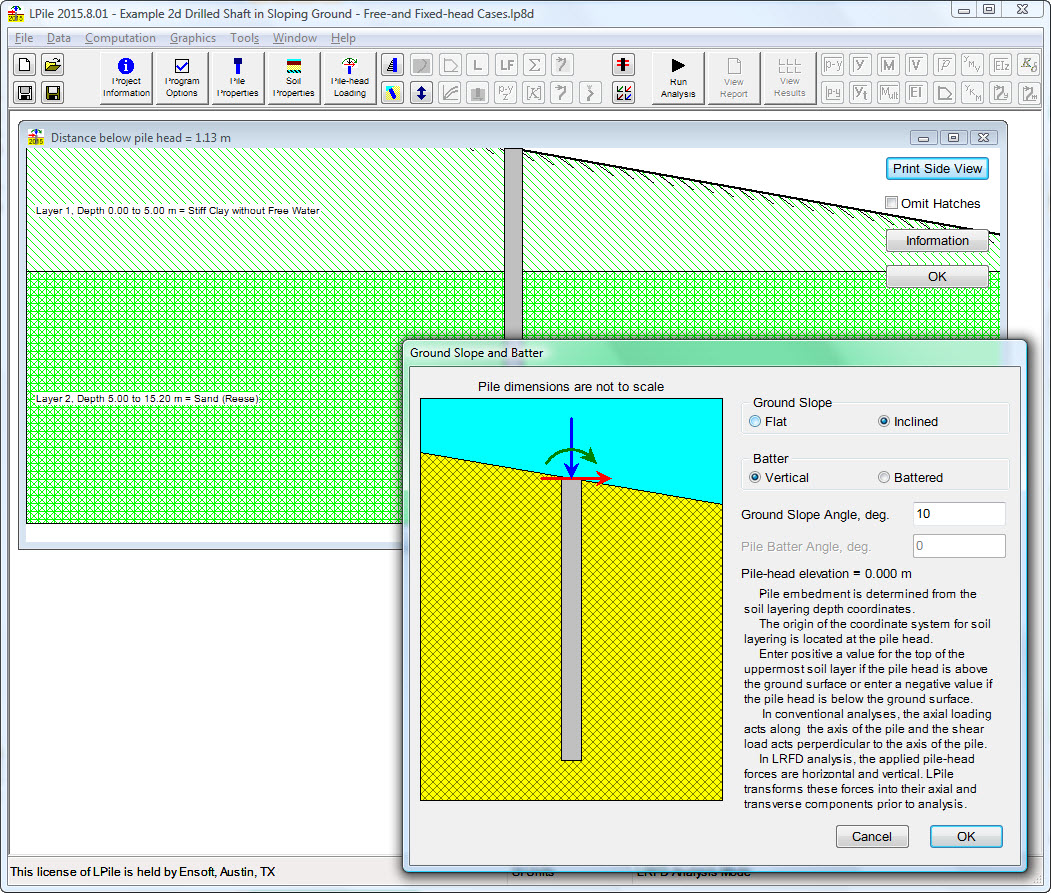Open the Soil Properties editor

click(x=294, y=78)
